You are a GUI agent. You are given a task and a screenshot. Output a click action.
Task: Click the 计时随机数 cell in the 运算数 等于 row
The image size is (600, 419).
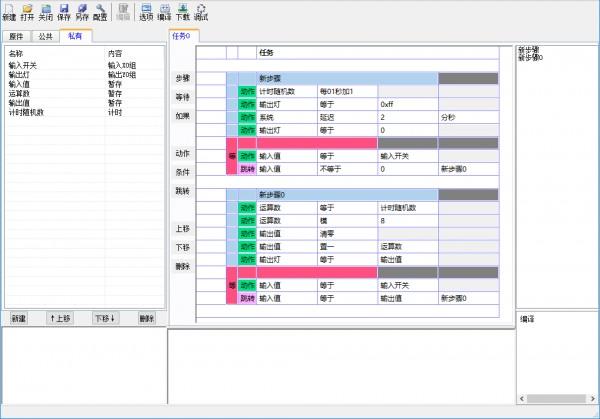pos(408,208)
